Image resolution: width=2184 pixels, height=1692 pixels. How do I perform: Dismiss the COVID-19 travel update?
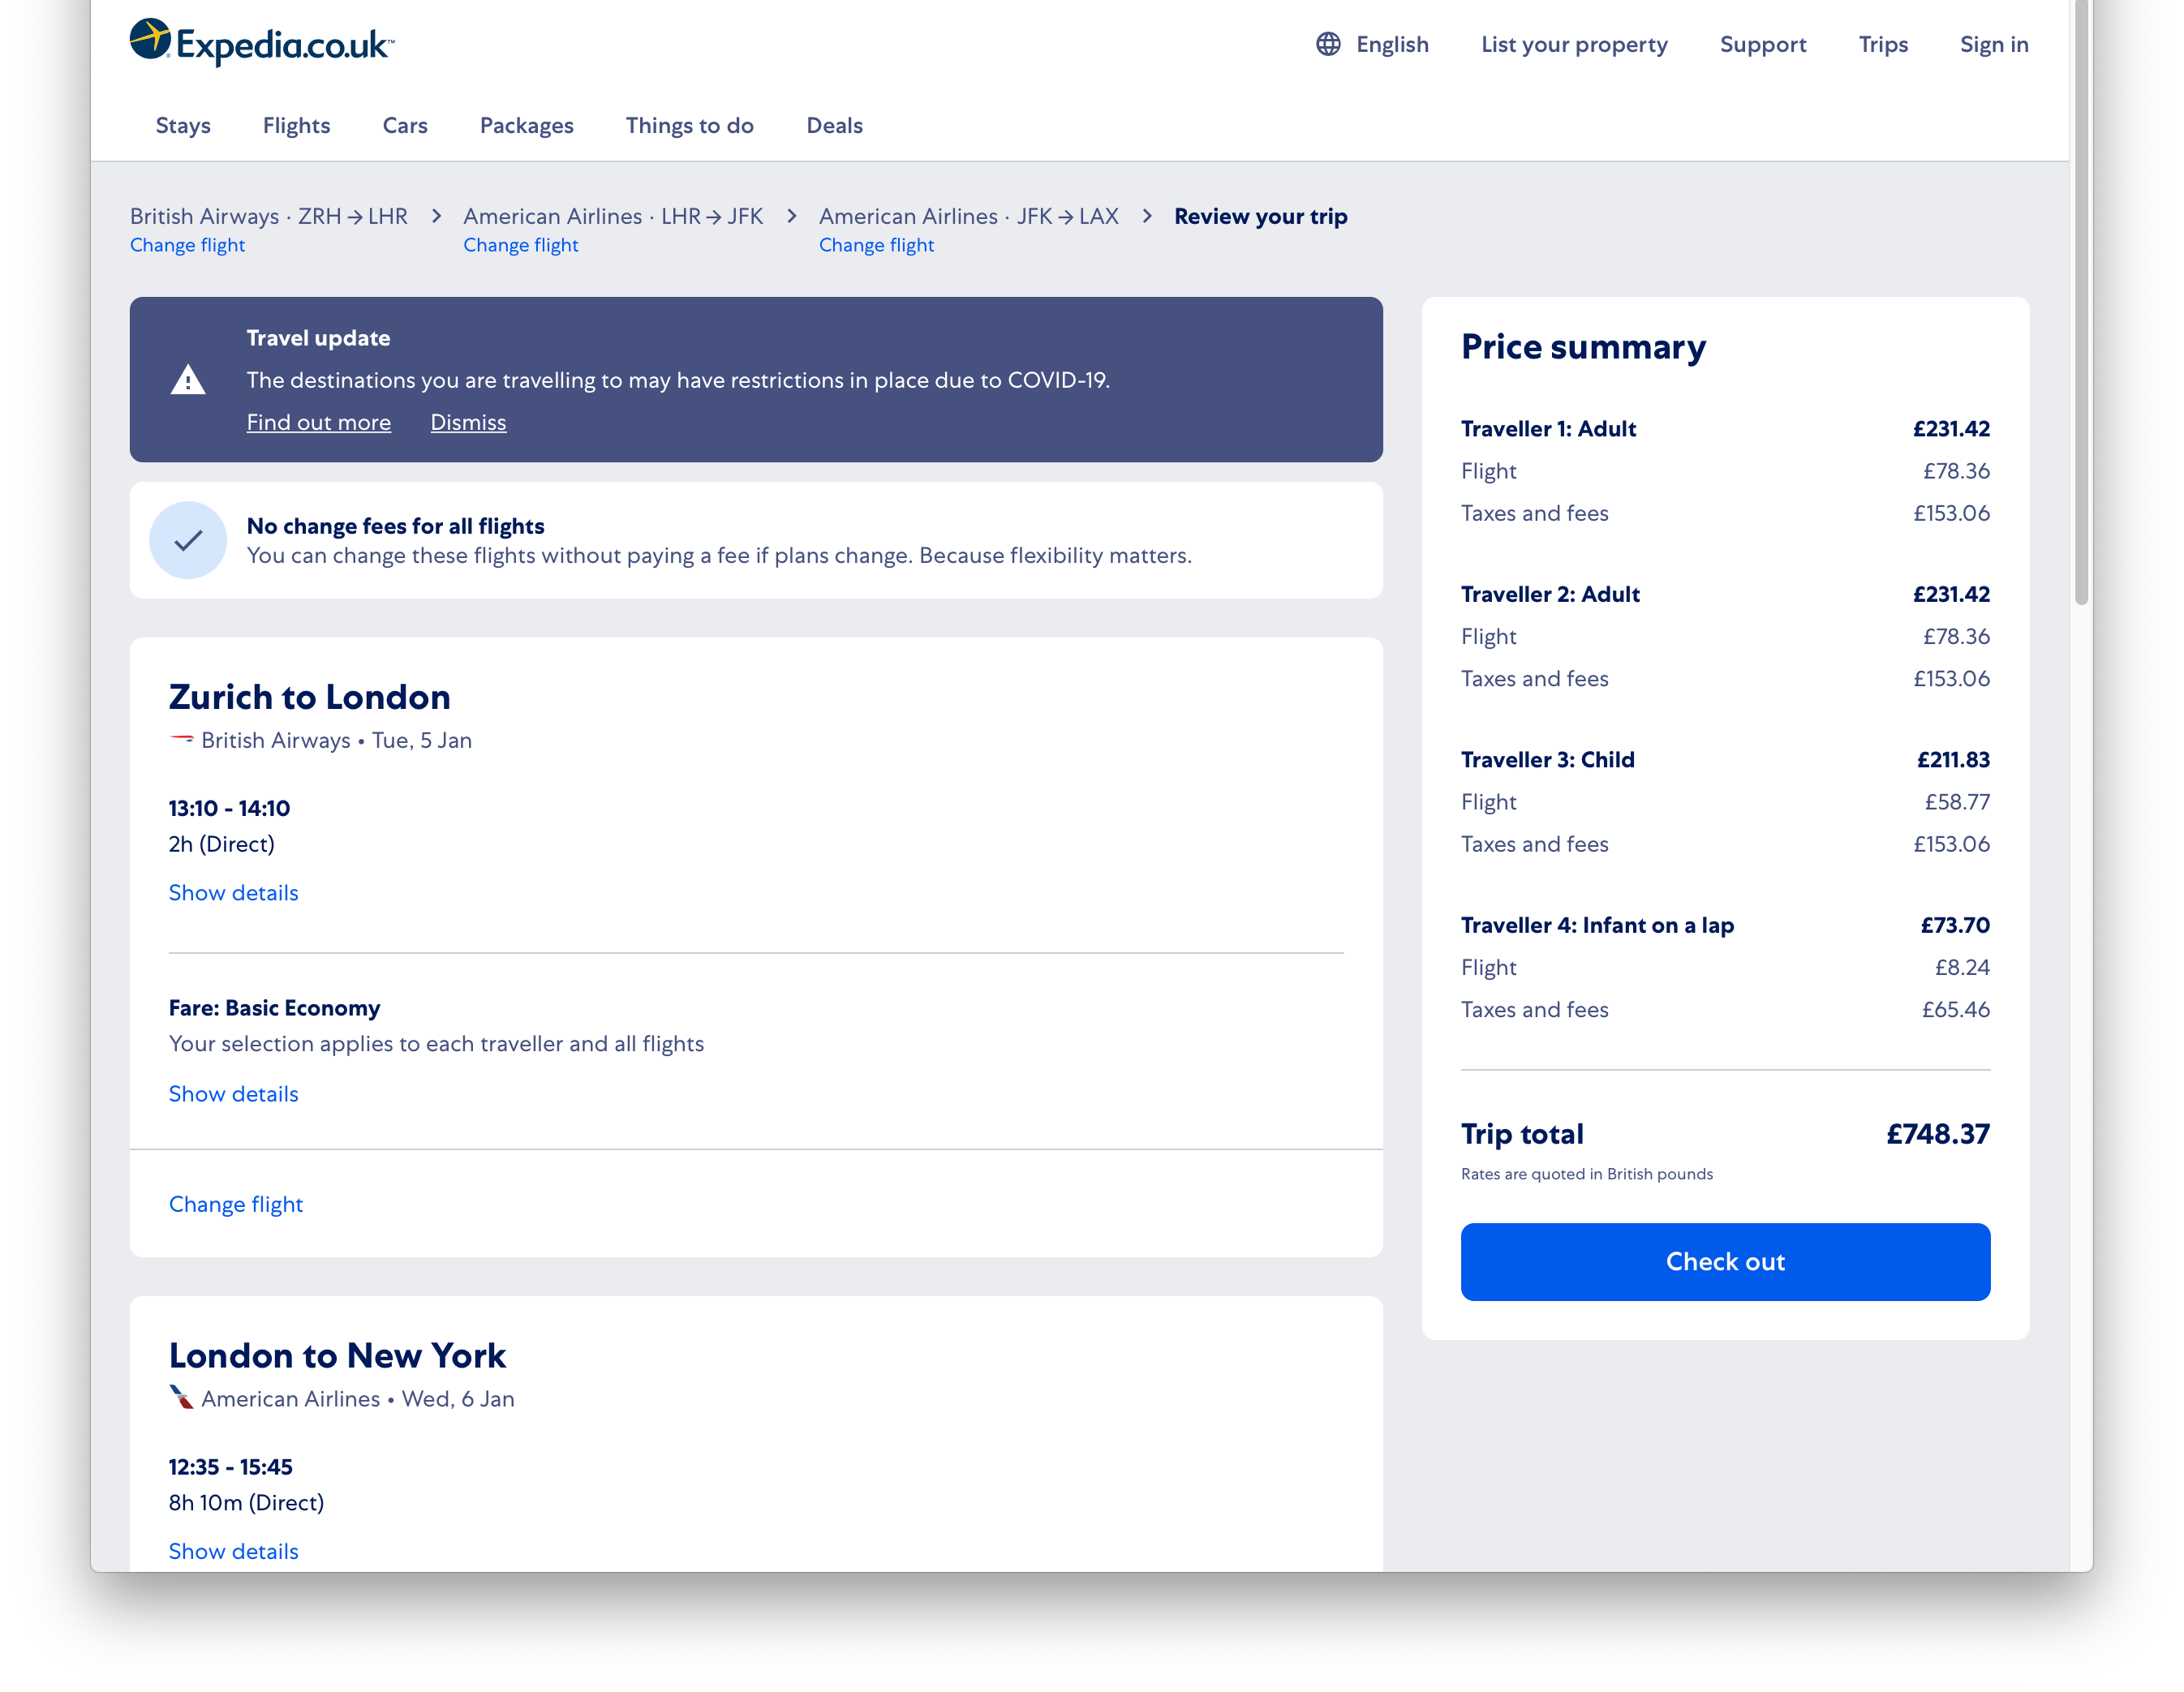pyautogui.click(x=468, y=422)
